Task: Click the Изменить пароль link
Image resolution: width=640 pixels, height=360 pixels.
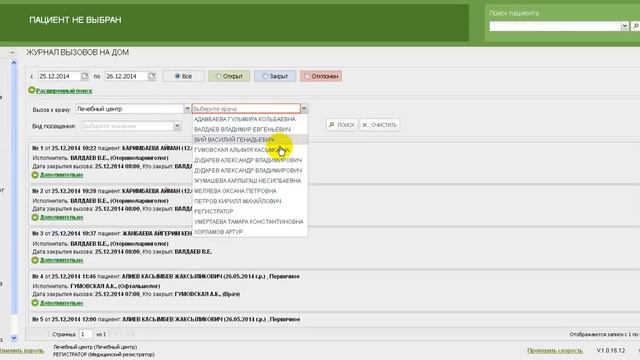Action: coord(21,351)
